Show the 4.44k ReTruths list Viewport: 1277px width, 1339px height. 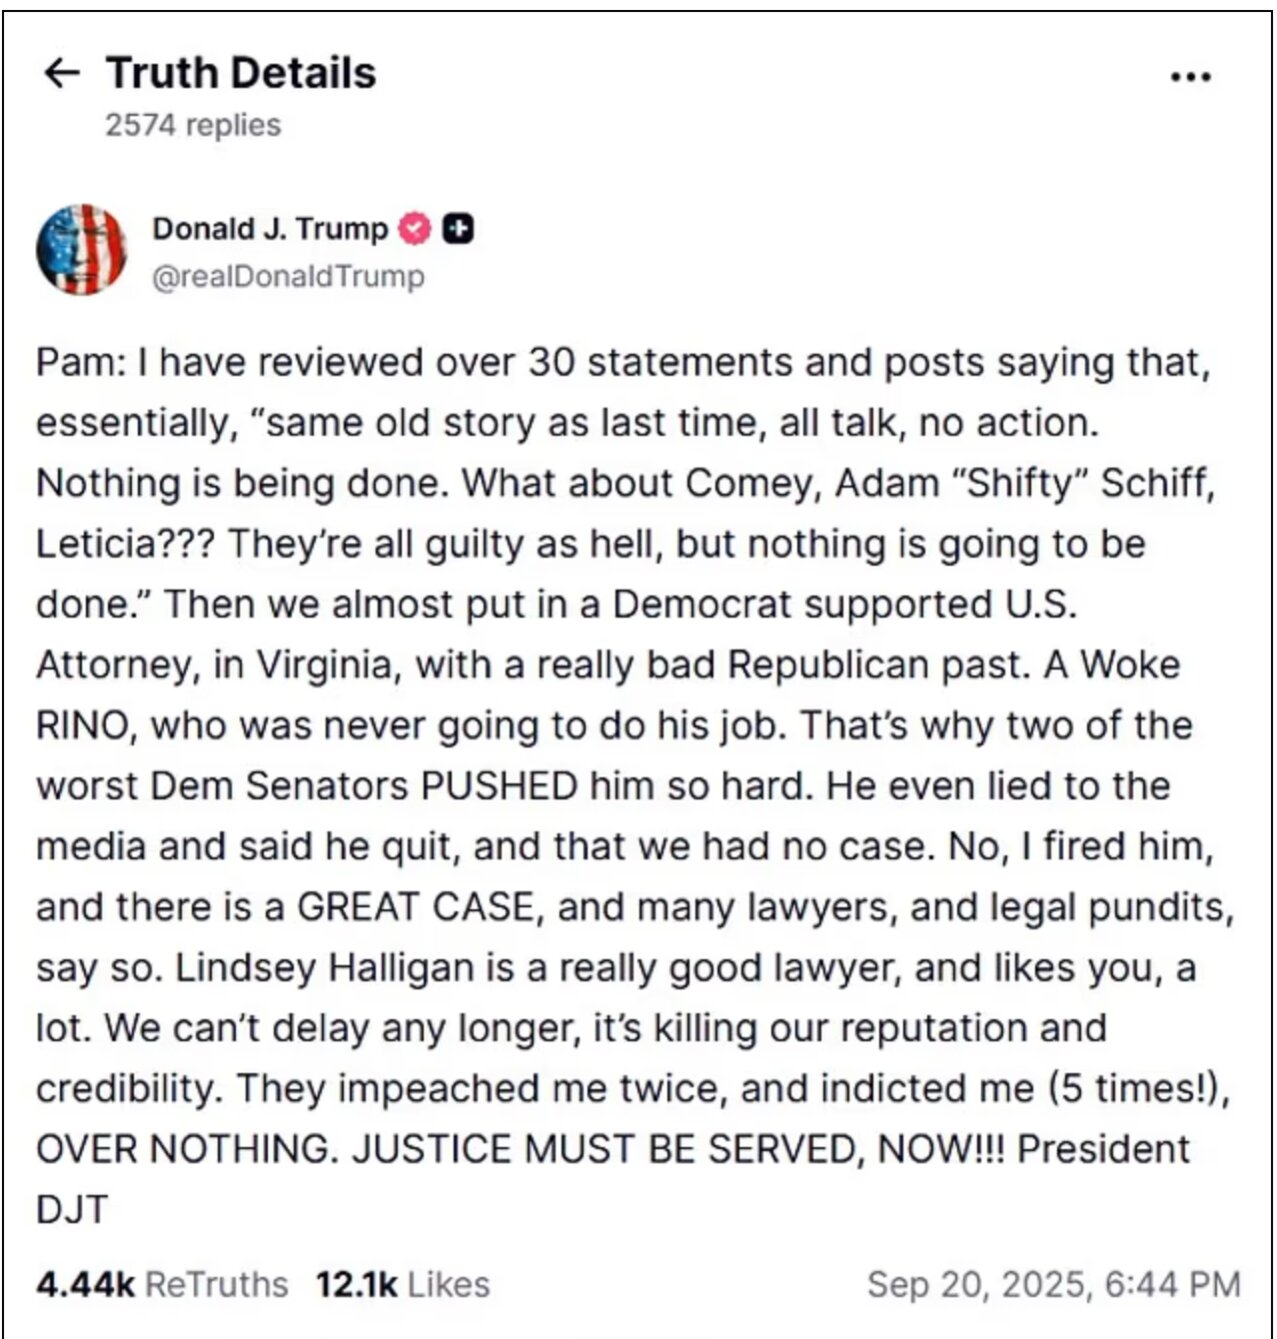point(161,1284)
